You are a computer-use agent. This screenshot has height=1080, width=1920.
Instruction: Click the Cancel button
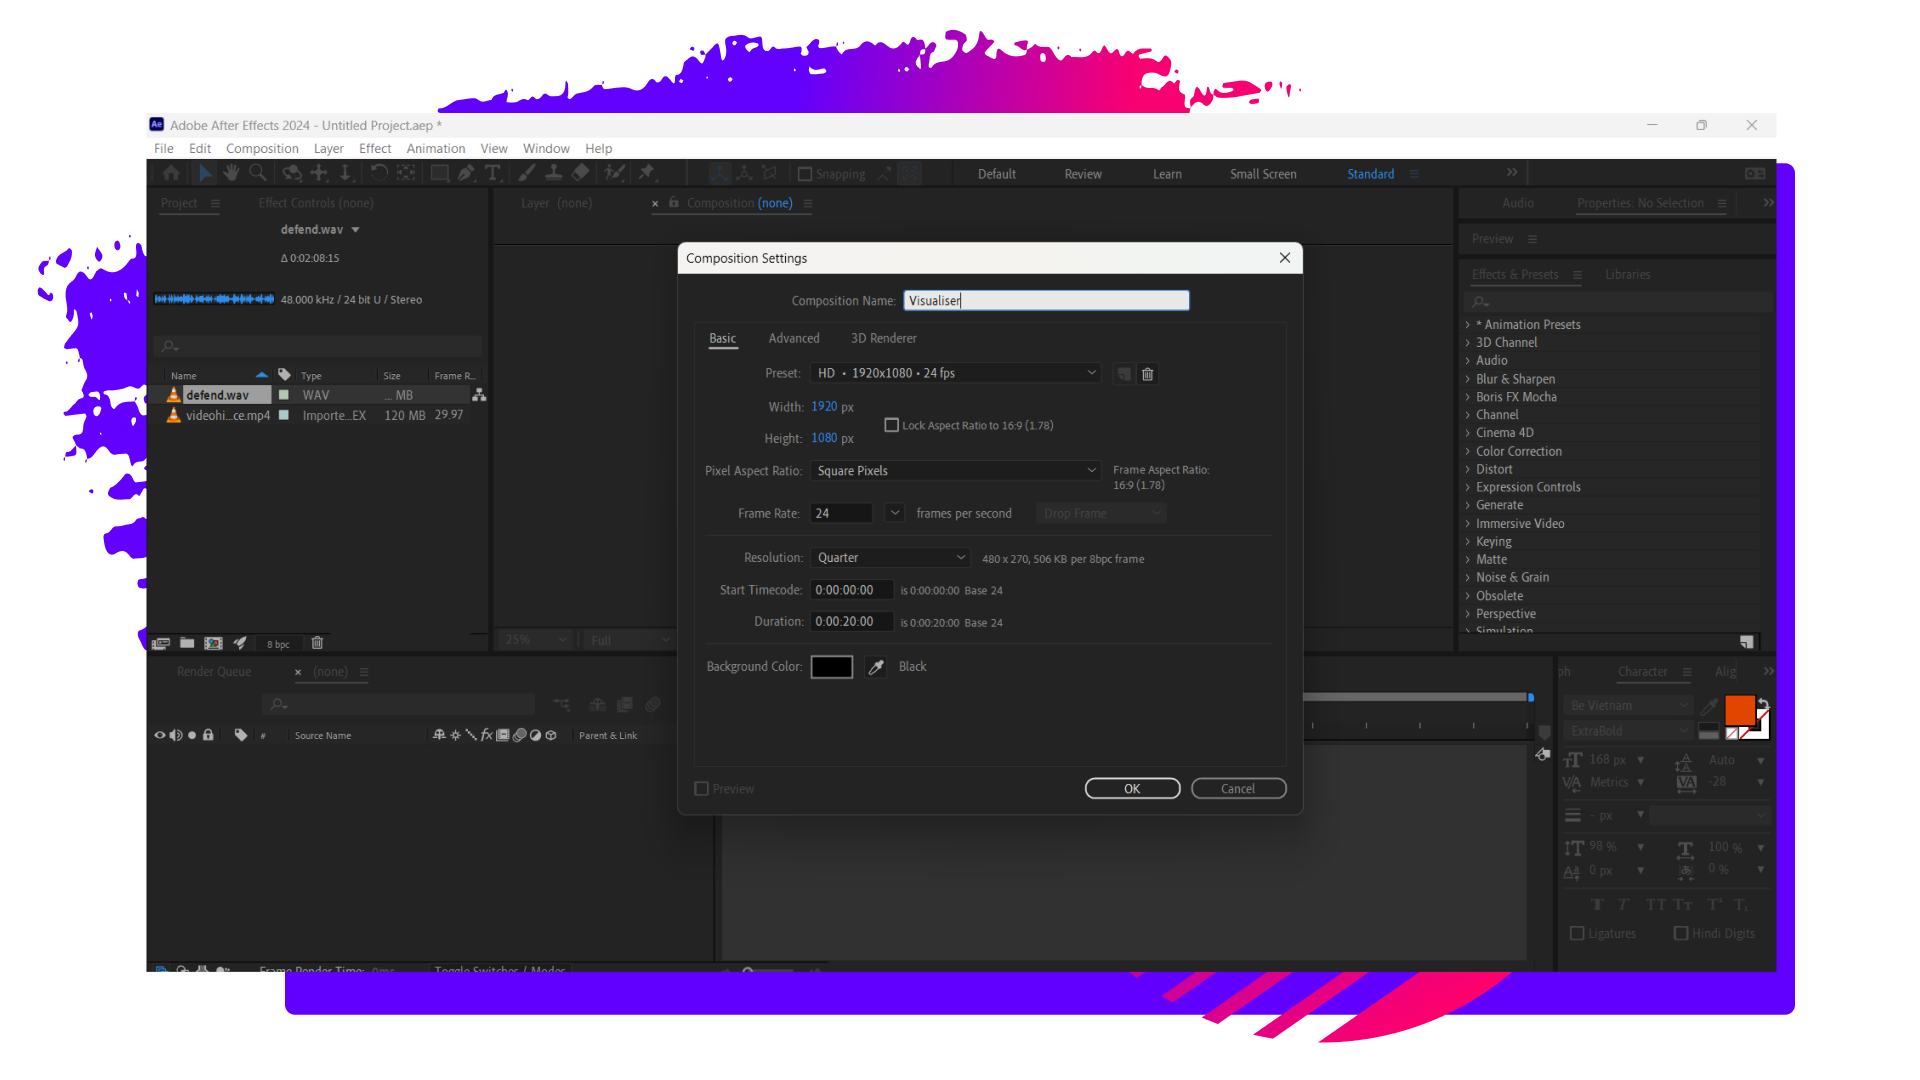tap(1238, 789)
